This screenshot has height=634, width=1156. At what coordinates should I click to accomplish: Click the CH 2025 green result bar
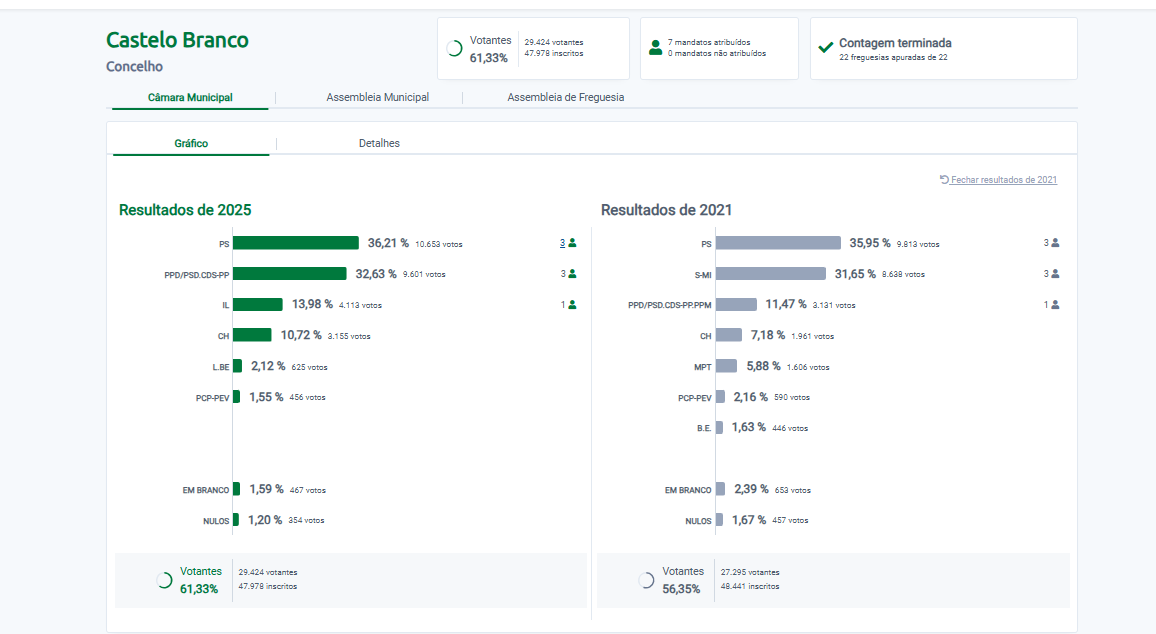[252, 335]
